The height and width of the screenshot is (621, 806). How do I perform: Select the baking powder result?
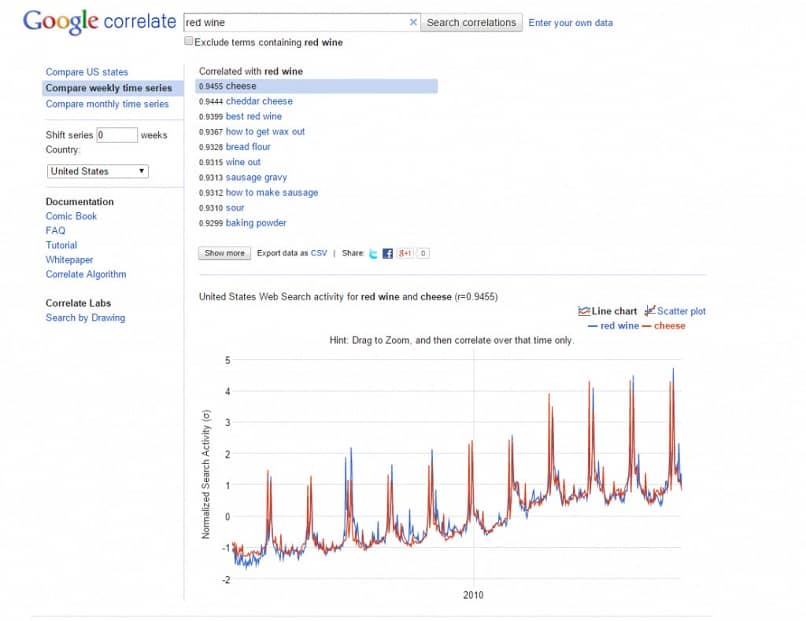point(256,223)
